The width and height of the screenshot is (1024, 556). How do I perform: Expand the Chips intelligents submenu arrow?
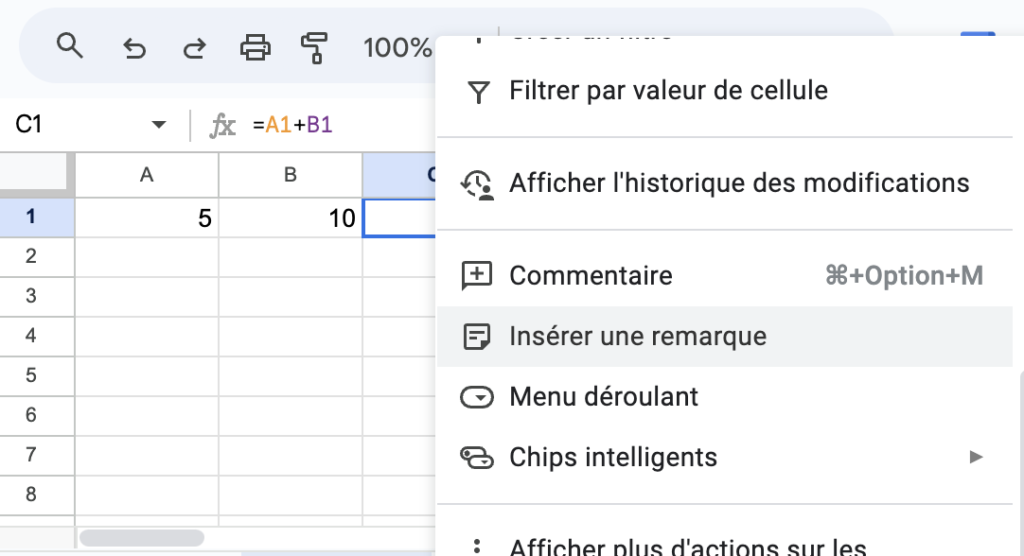pos(976,457)
